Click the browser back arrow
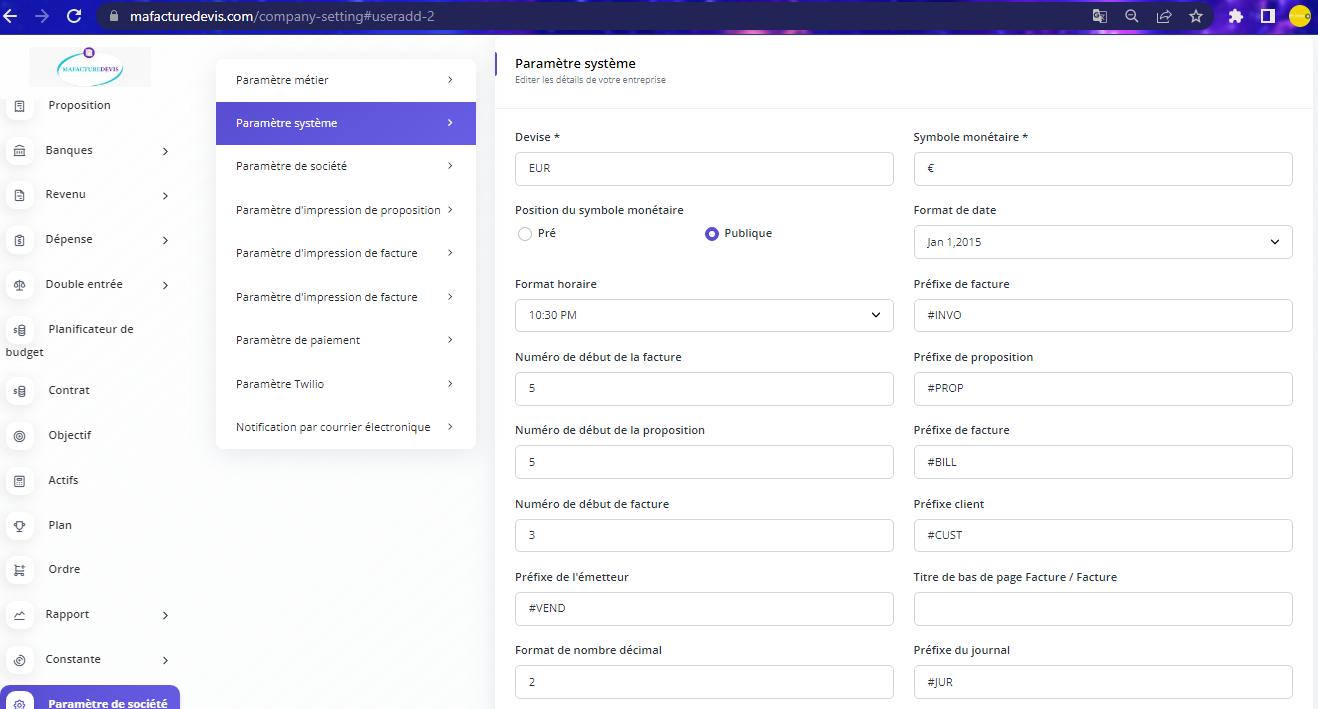The width and height of the screenshot is (1318, 709). (x=10, y=16)
